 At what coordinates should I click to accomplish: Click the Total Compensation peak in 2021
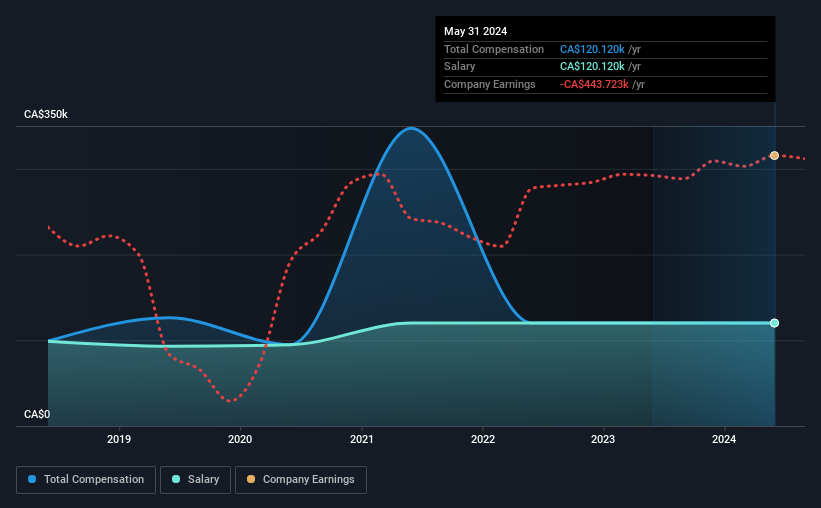[412, 128]
